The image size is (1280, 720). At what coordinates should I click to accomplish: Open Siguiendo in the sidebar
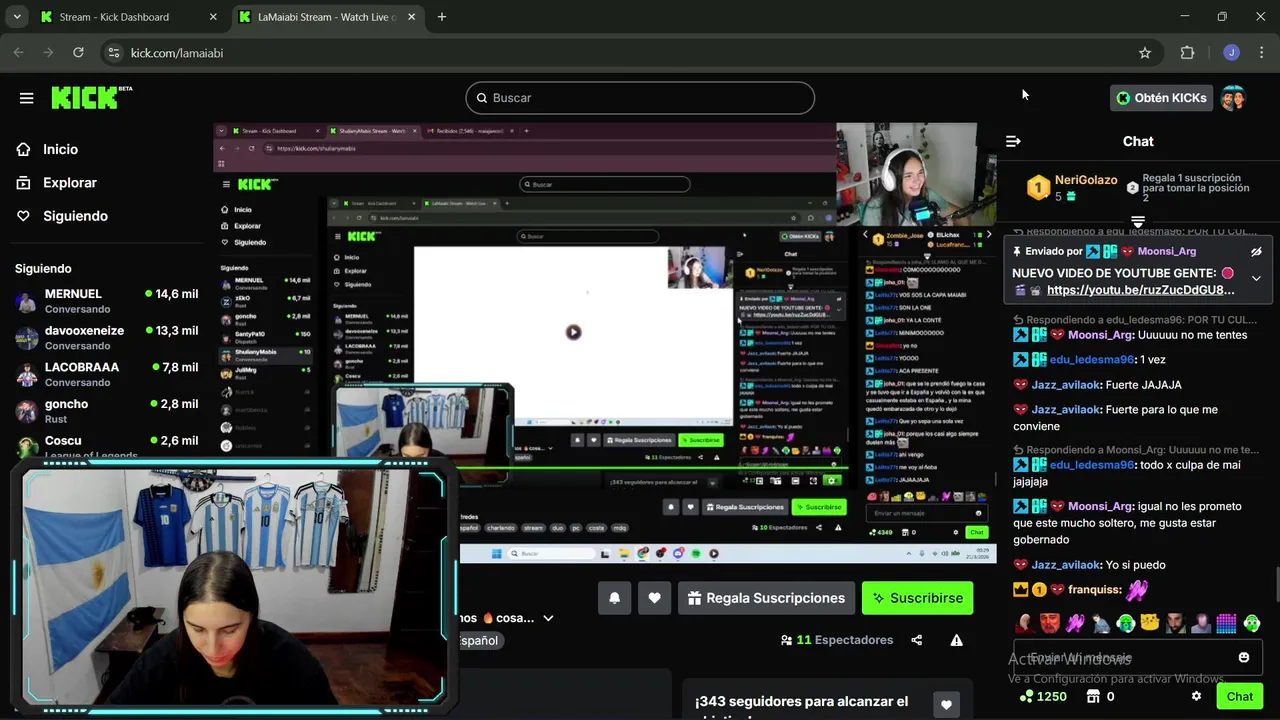click(x=75, y=216)
